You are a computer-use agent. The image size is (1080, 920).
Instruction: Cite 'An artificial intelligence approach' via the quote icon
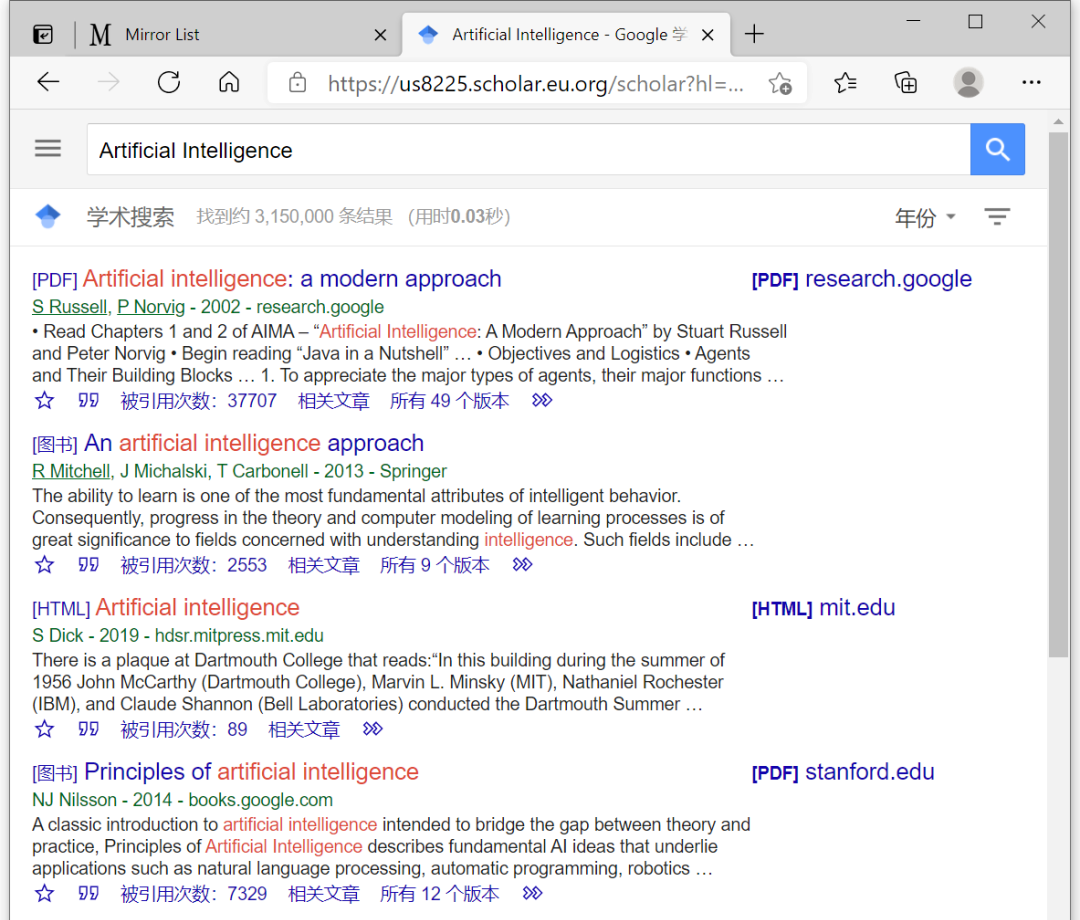[x=88, y=565]
